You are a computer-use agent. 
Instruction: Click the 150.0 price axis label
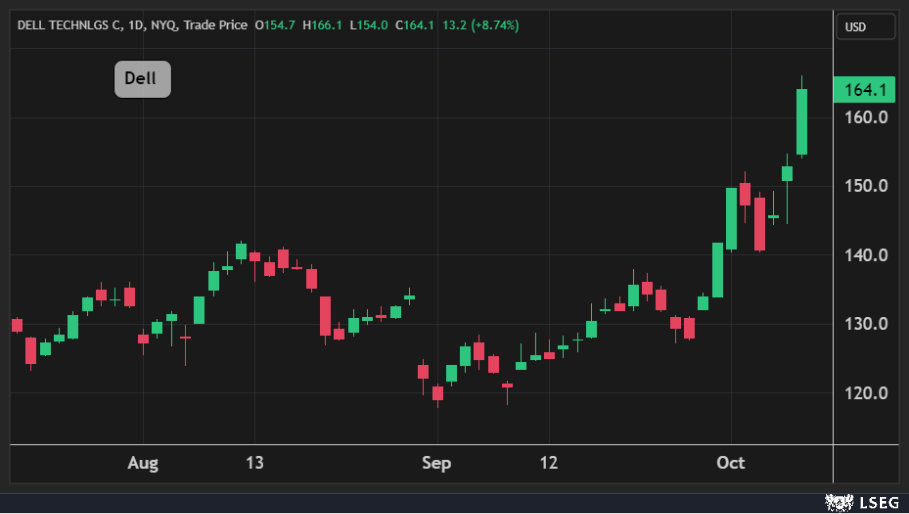click(866, 186)
